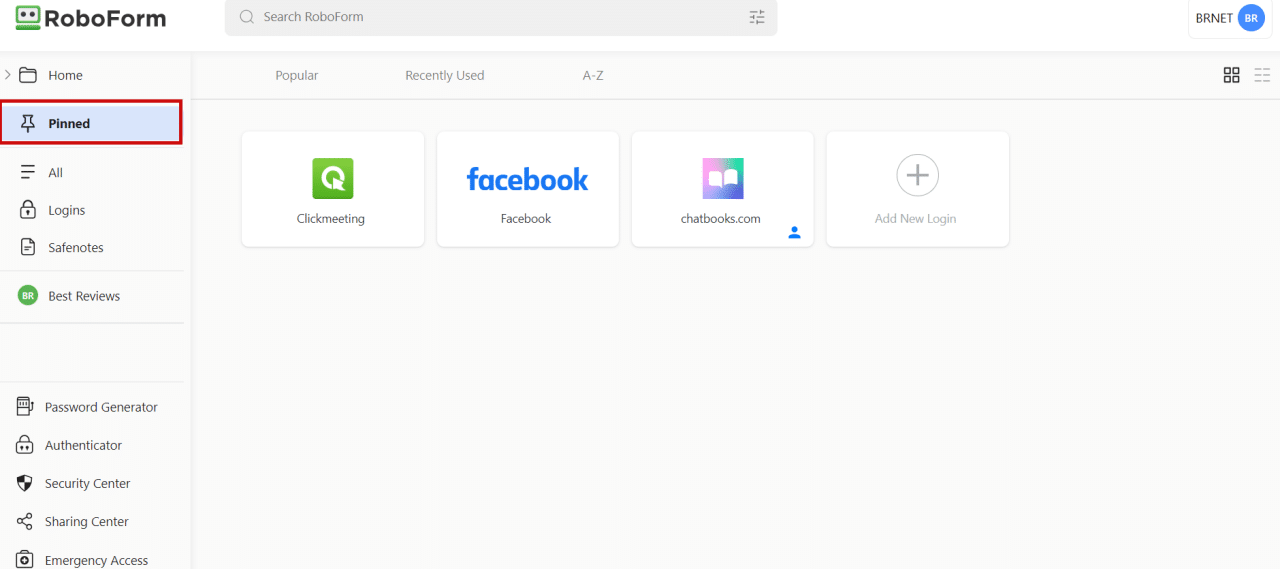The width and height of the screenshot is (1280, 569).
Task: Open the Password Generator tool
Action: [100, 407]
